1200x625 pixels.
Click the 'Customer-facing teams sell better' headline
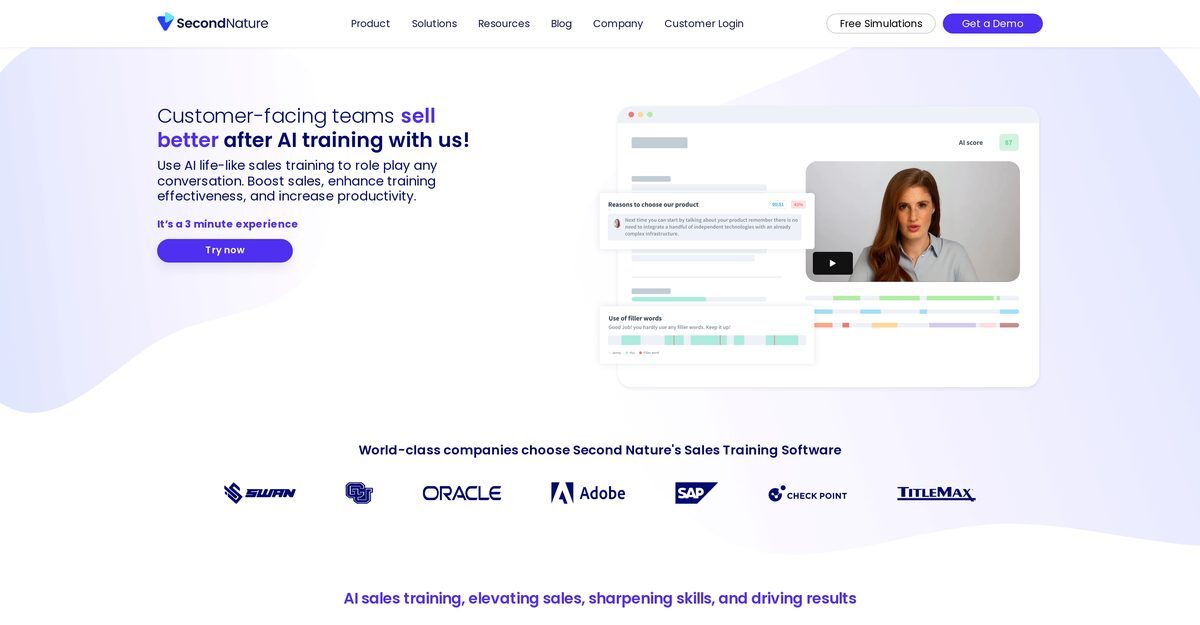(x=313, y=128)
